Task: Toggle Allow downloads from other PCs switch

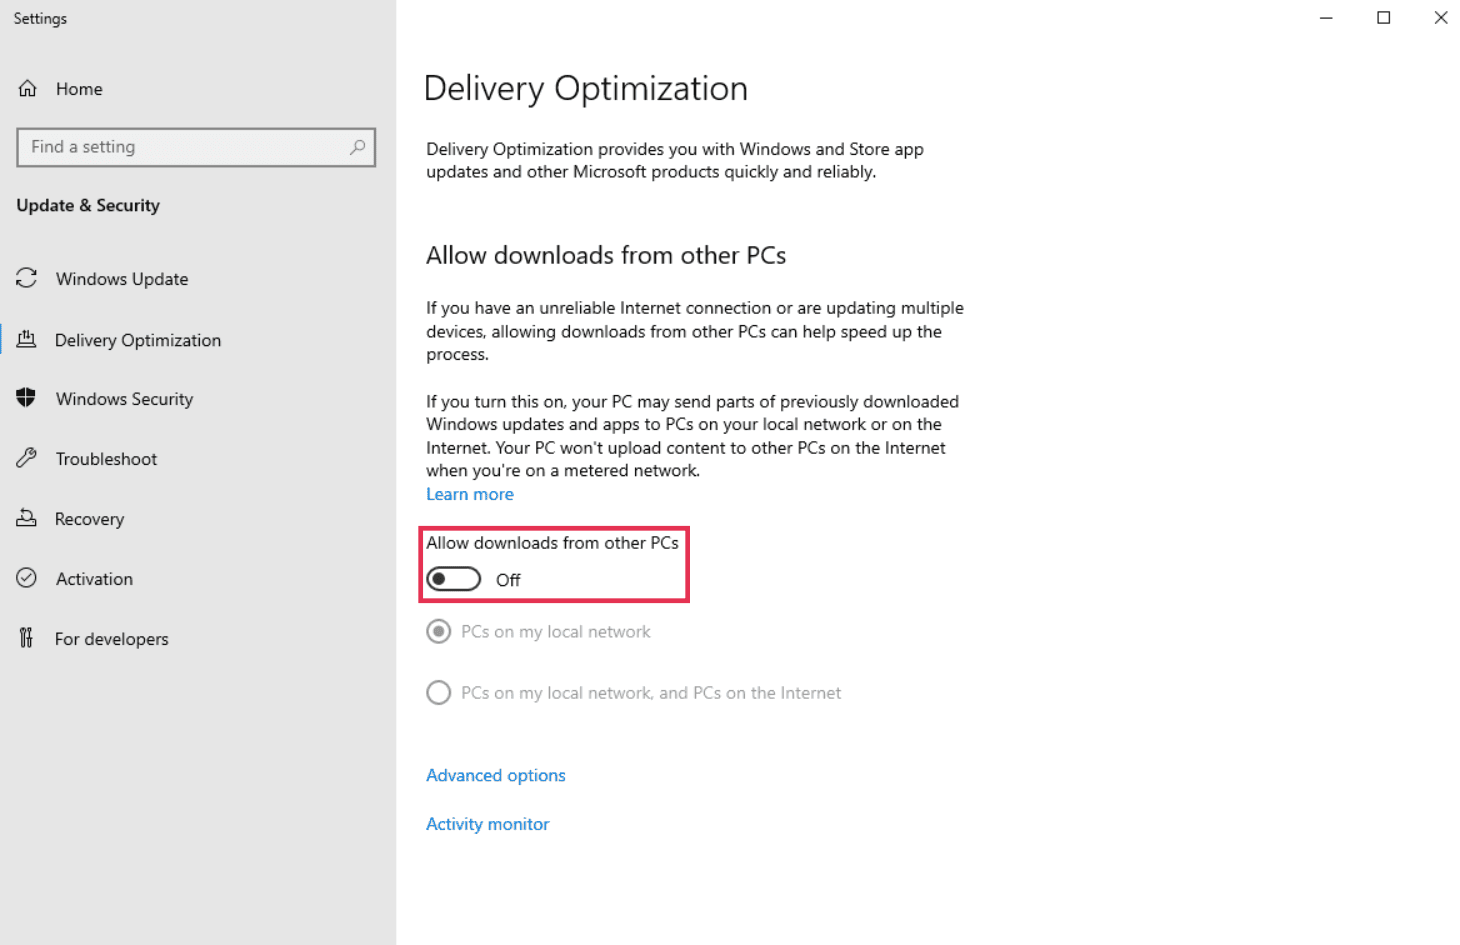Action: tap(454, 579)
